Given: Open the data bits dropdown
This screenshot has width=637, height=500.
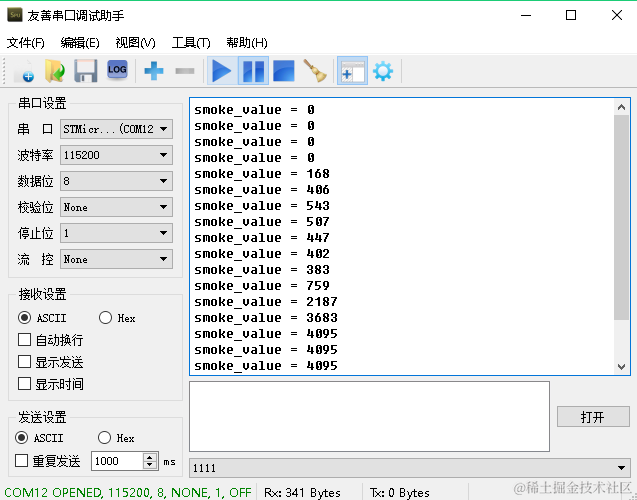Looking at the screenshot, I should click(x=116, y=181).
